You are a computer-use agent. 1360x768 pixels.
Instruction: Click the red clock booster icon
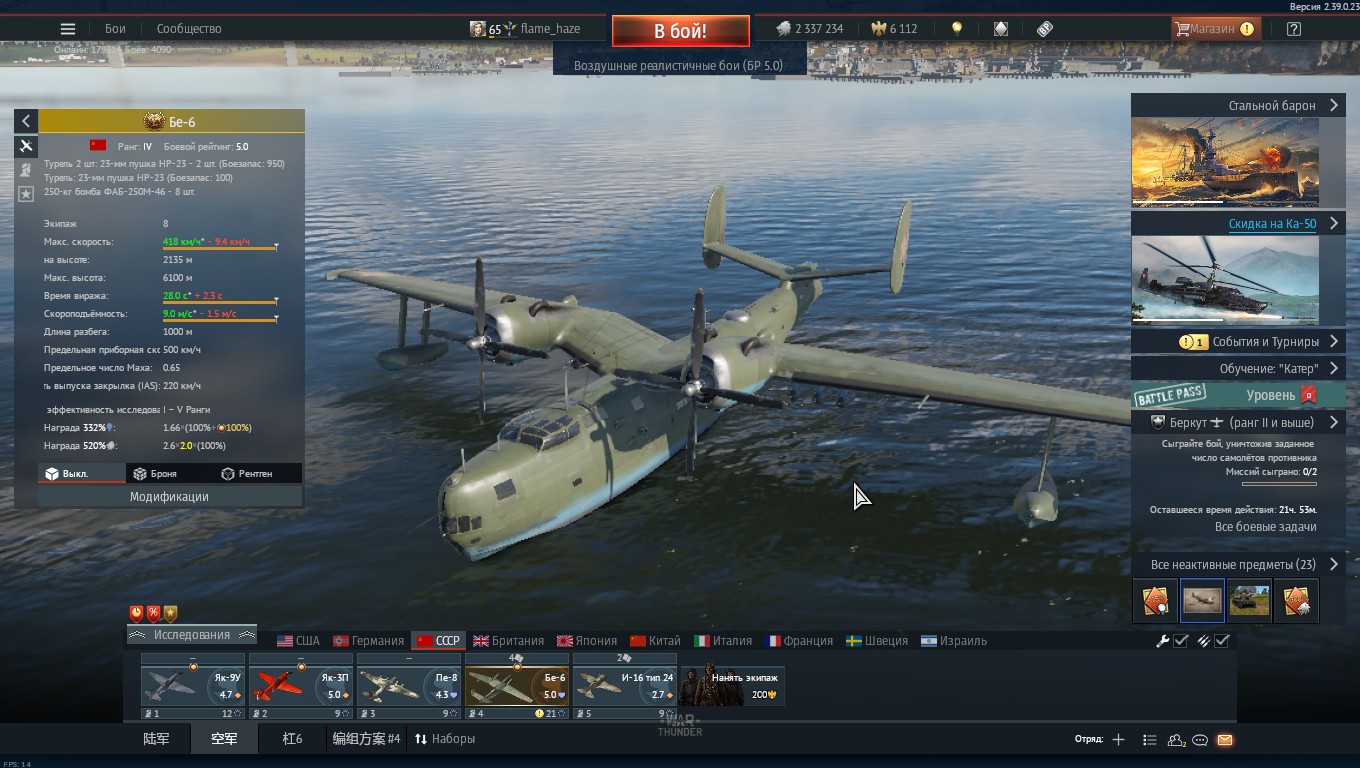[137, 613]
